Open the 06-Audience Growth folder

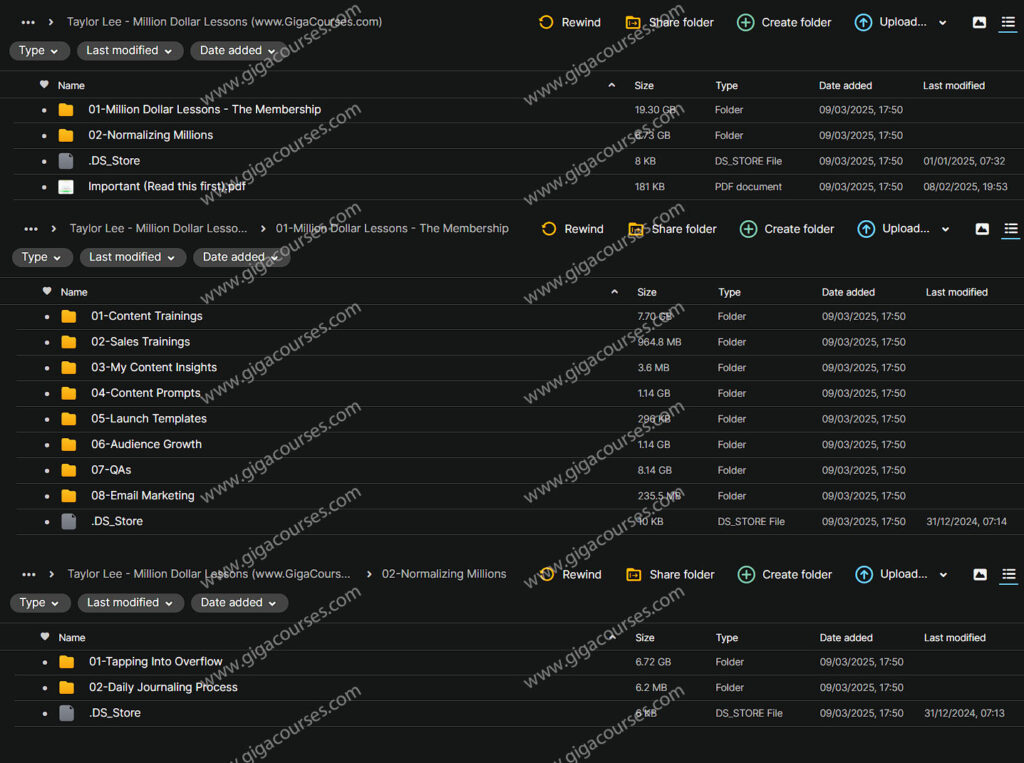coord(146,444)
